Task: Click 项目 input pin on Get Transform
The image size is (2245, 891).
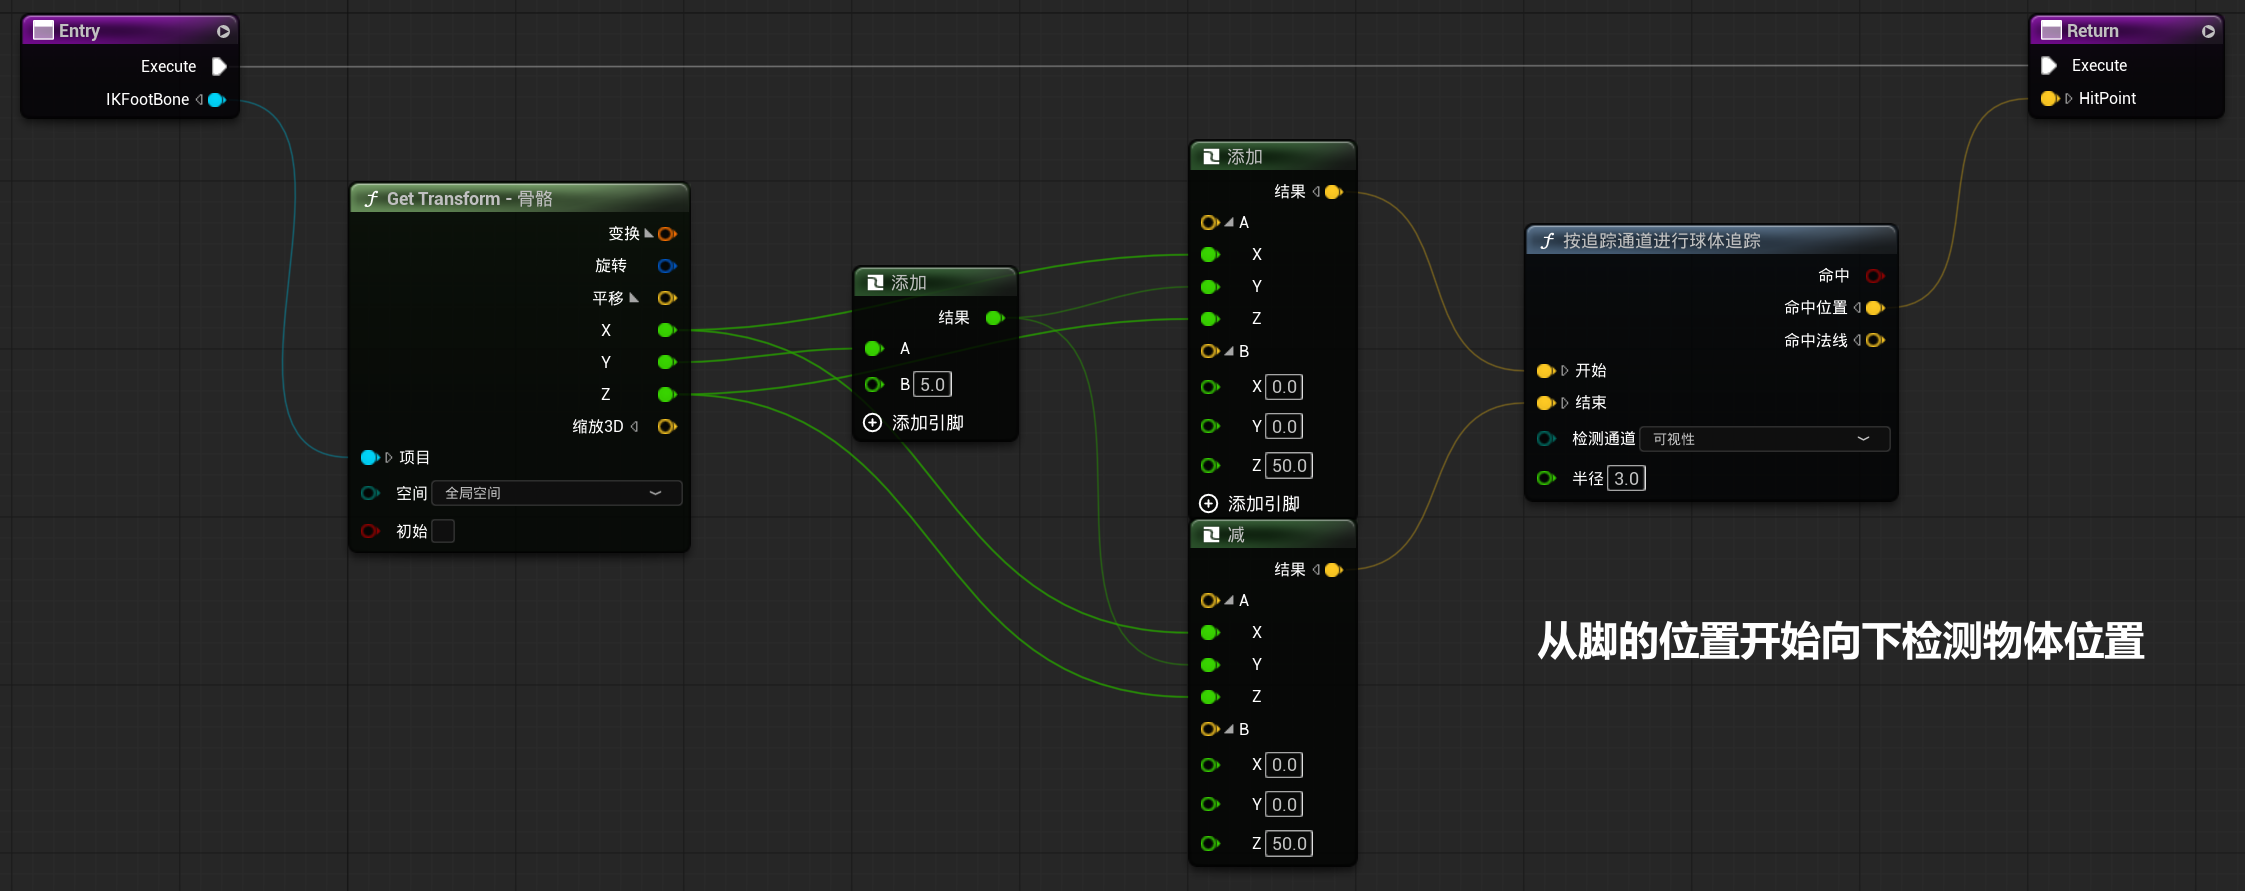Action: click(x=370, y=458)
